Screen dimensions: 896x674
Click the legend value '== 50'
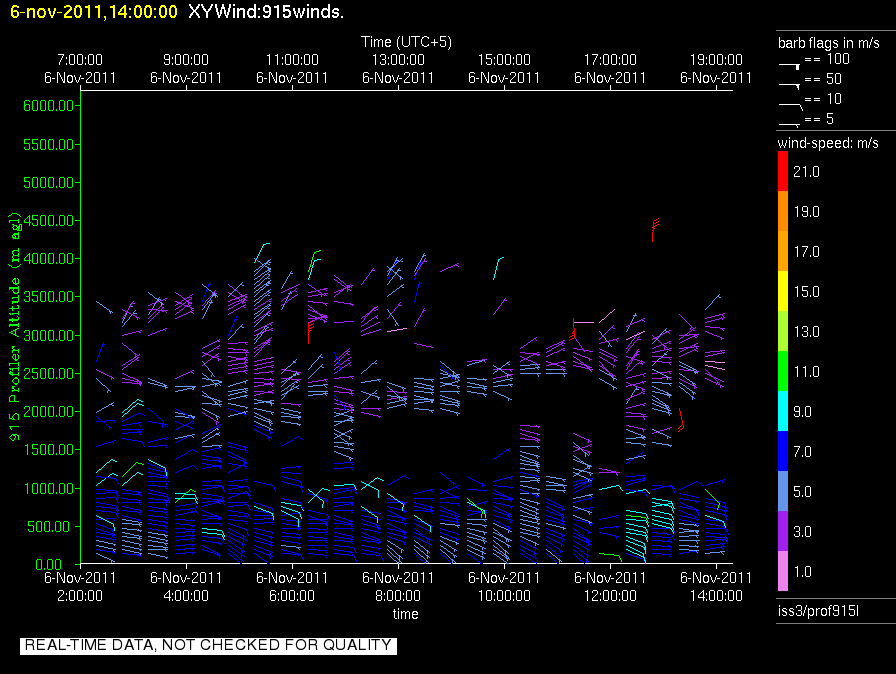coord(823,79)
